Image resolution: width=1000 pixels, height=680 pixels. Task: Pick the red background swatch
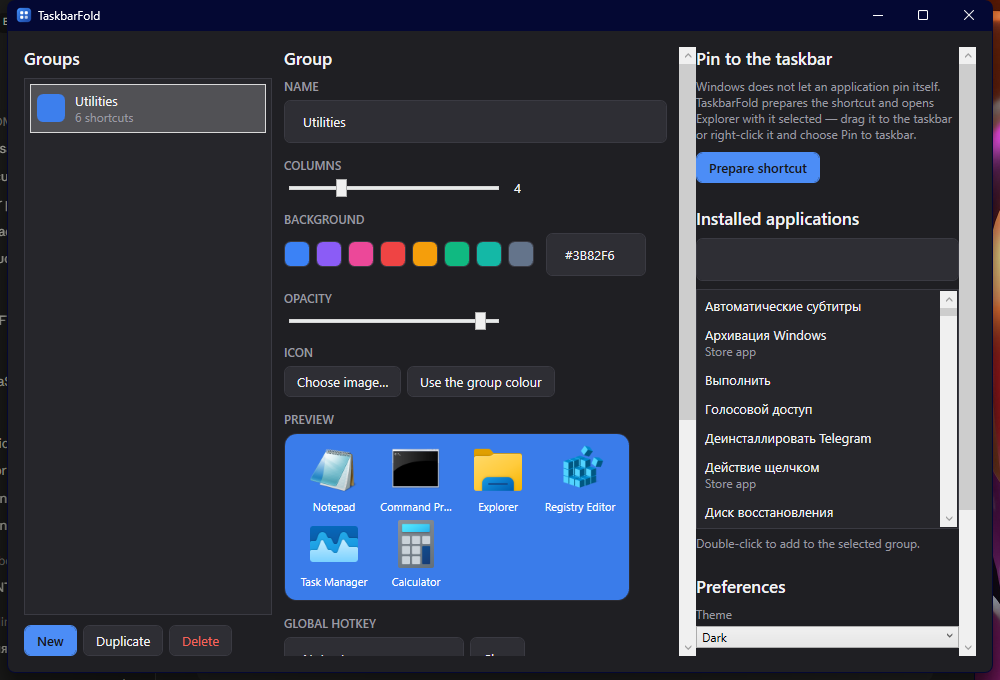tap(393, 254)
